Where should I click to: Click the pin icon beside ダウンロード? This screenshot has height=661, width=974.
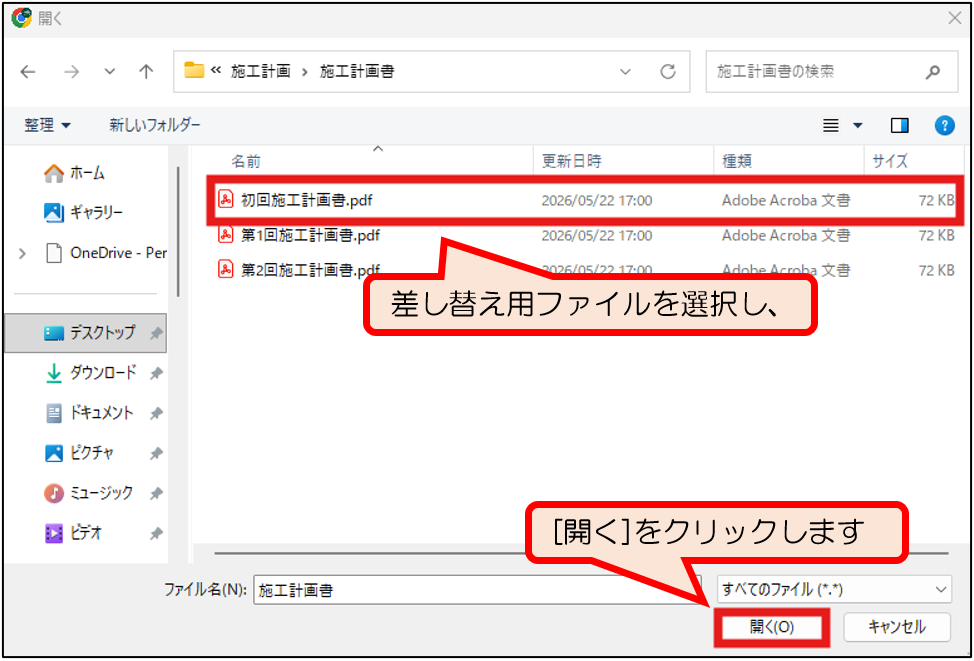coord(156,373)
